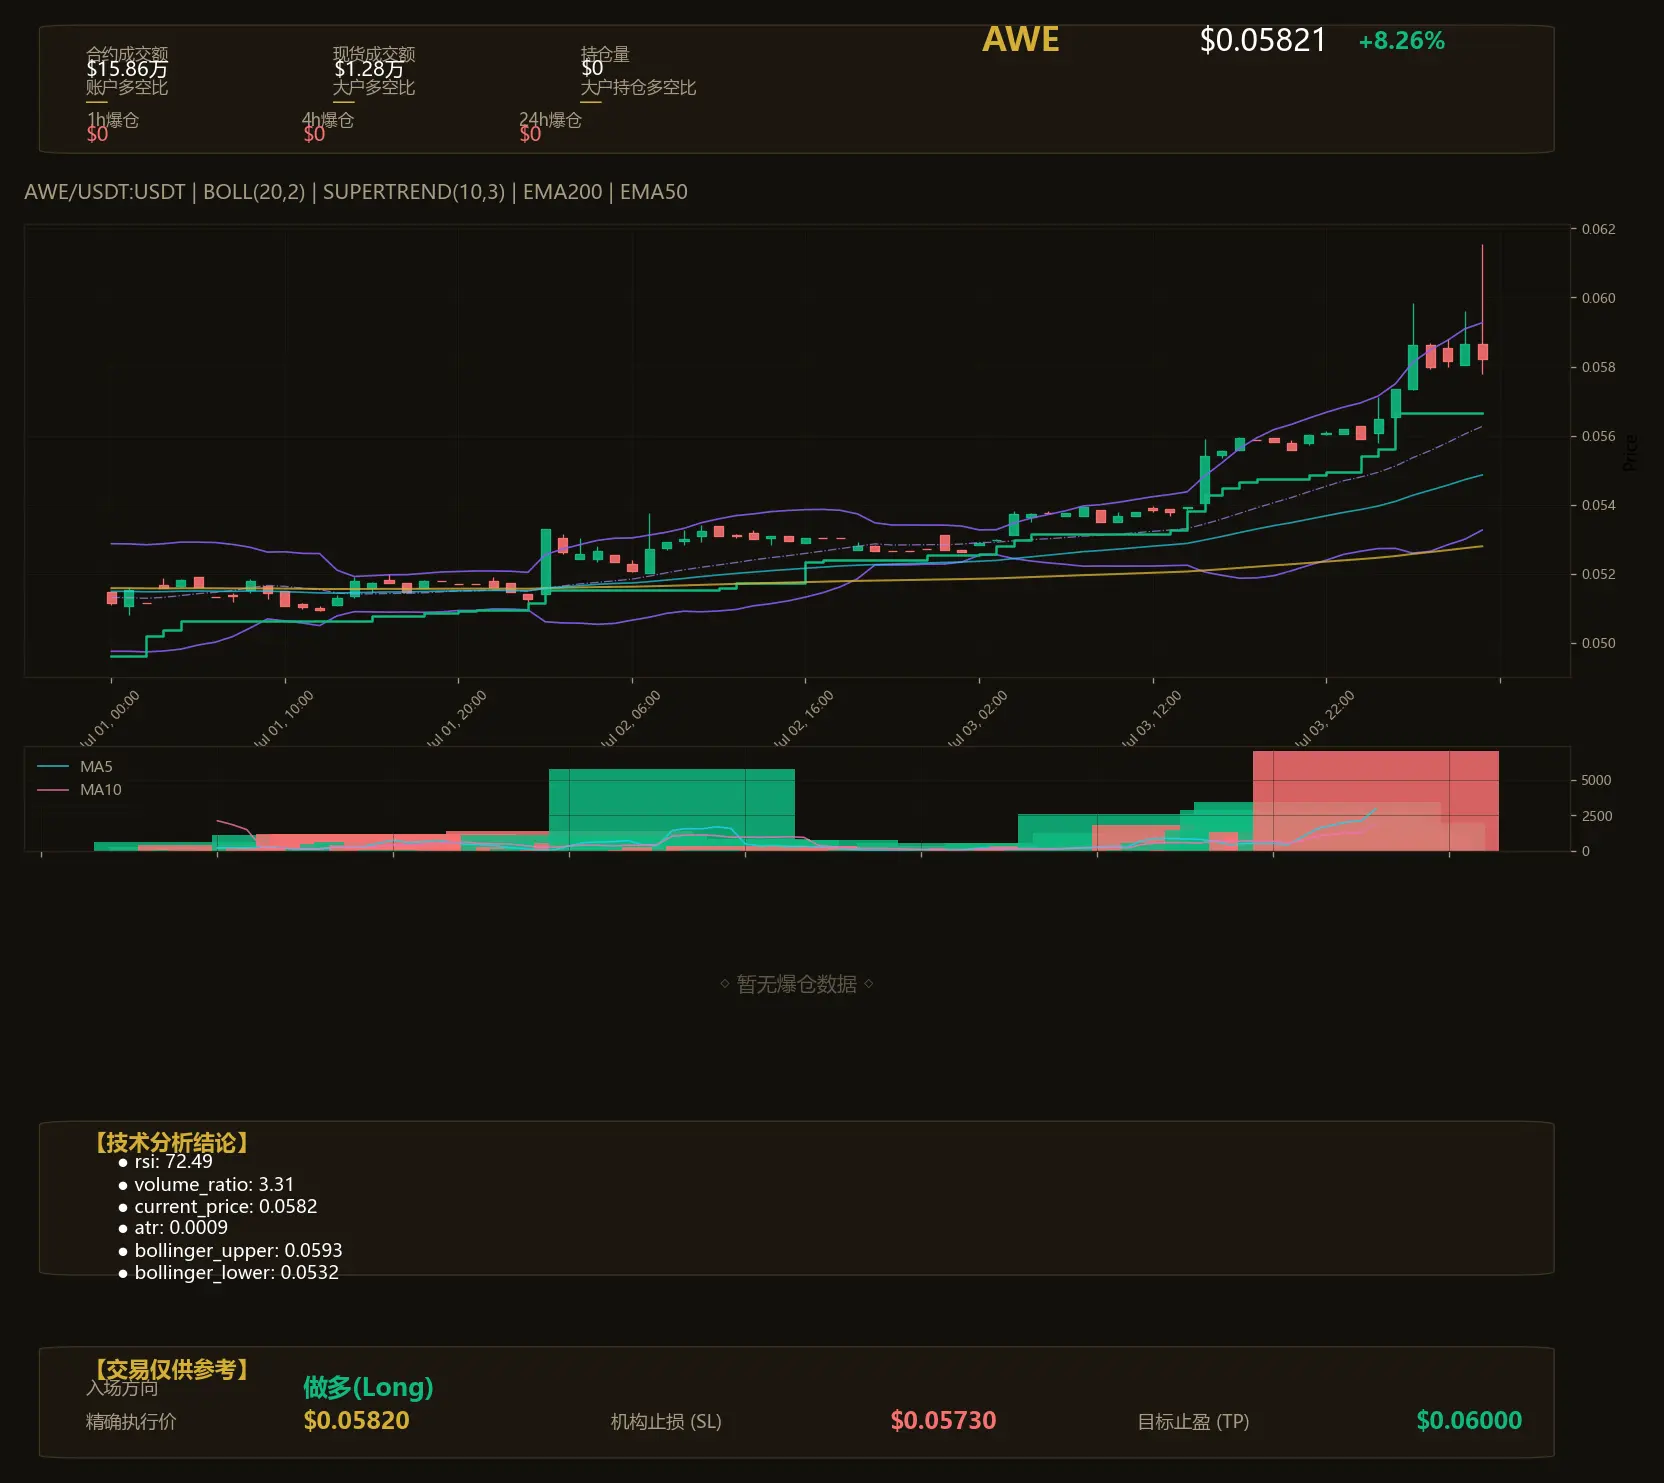Screen dimensions: 1664x1483
Task: Toggle the MA5 legend entry
Action: (x=75, y=767)
